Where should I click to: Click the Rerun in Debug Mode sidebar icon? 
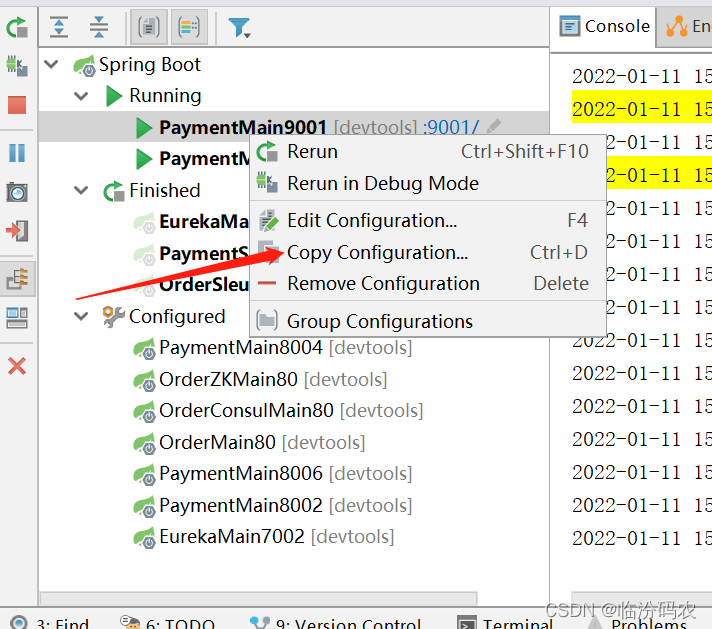tap(17, 66)
